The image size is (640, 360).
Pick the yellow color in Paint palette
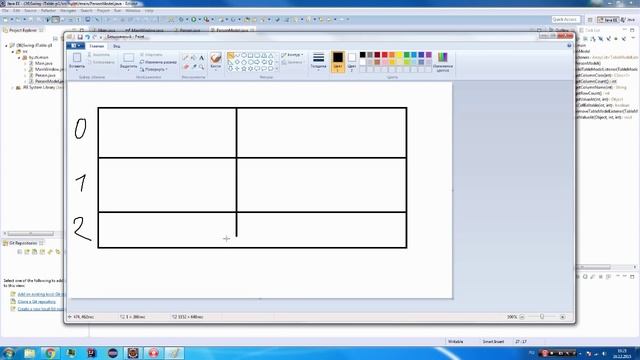coord(399,55)
